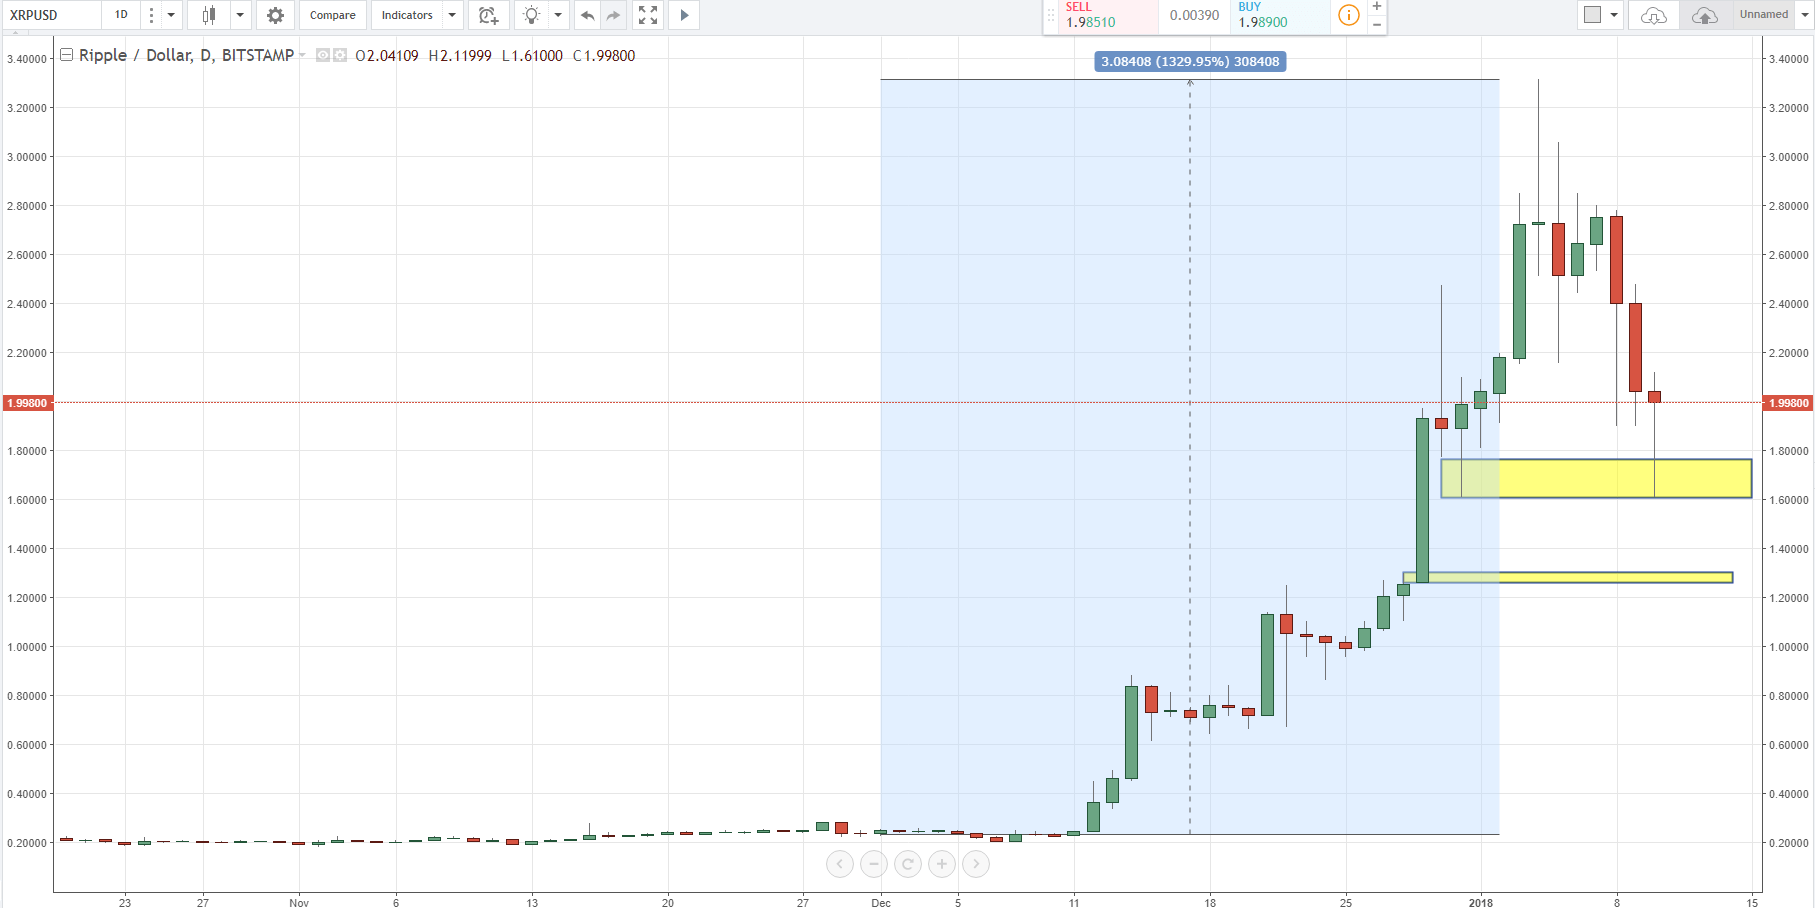
Task: Click the candlestick chart style icon
Action: 209,15
